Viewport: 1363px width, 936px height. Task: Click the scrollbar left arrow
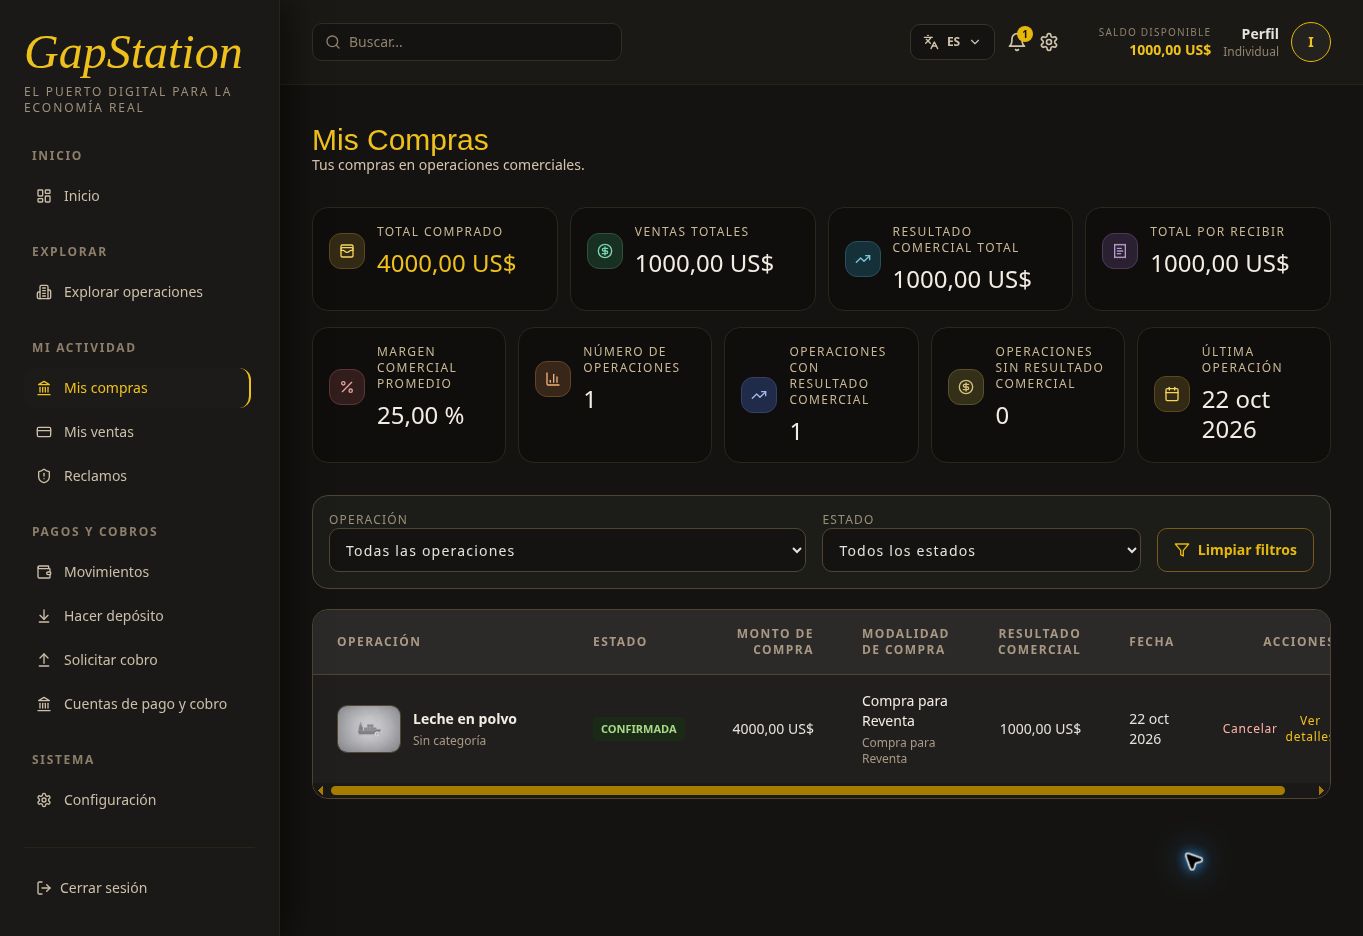click(320, 791)
